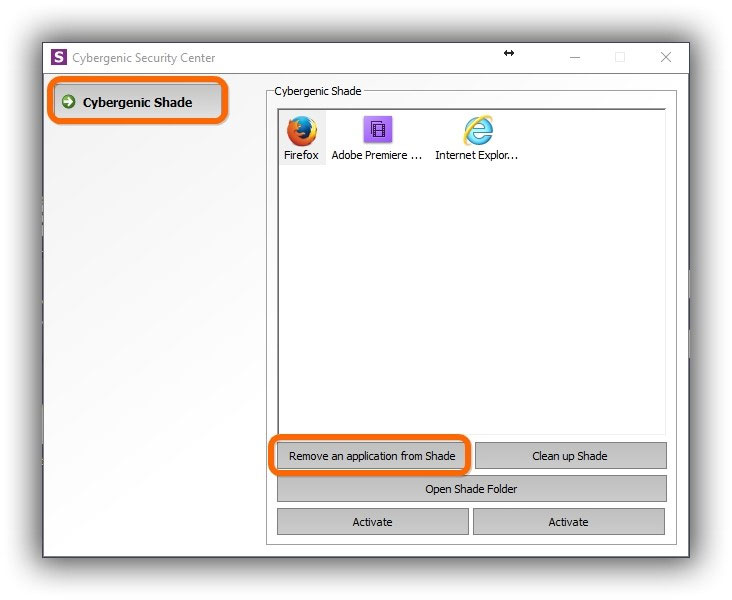The height and width of the screenshot is (600, 732).
Task: Select the Firefox application icon
Action: 301,131
